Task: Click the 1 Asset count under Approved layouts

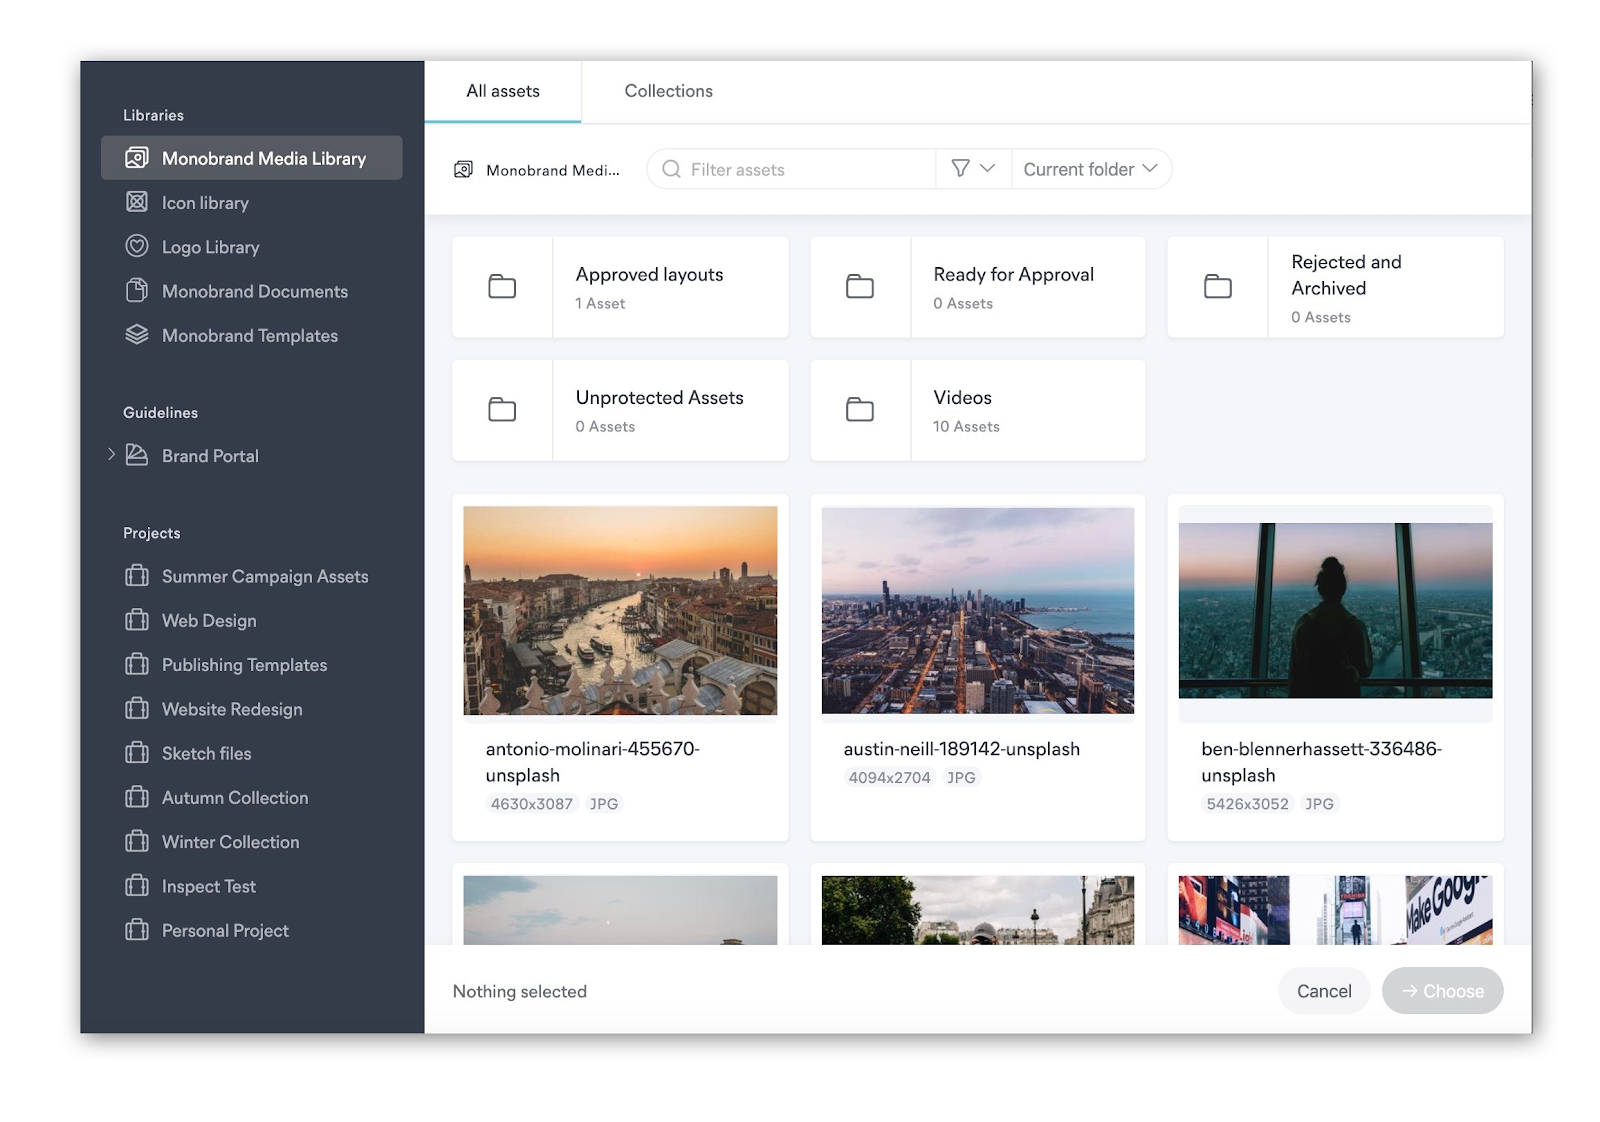Action: pos(600,303)
